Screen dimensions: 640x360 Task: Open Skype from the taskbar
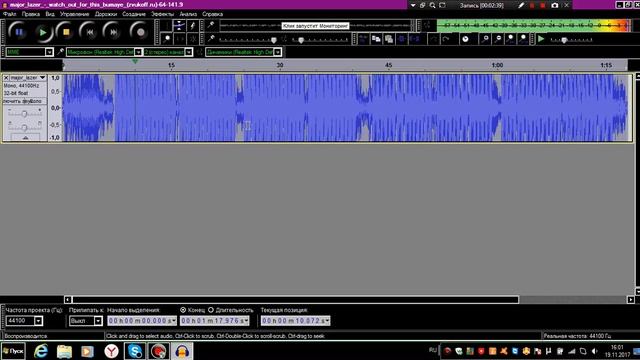pyautogui.click(x=135, y=351)
